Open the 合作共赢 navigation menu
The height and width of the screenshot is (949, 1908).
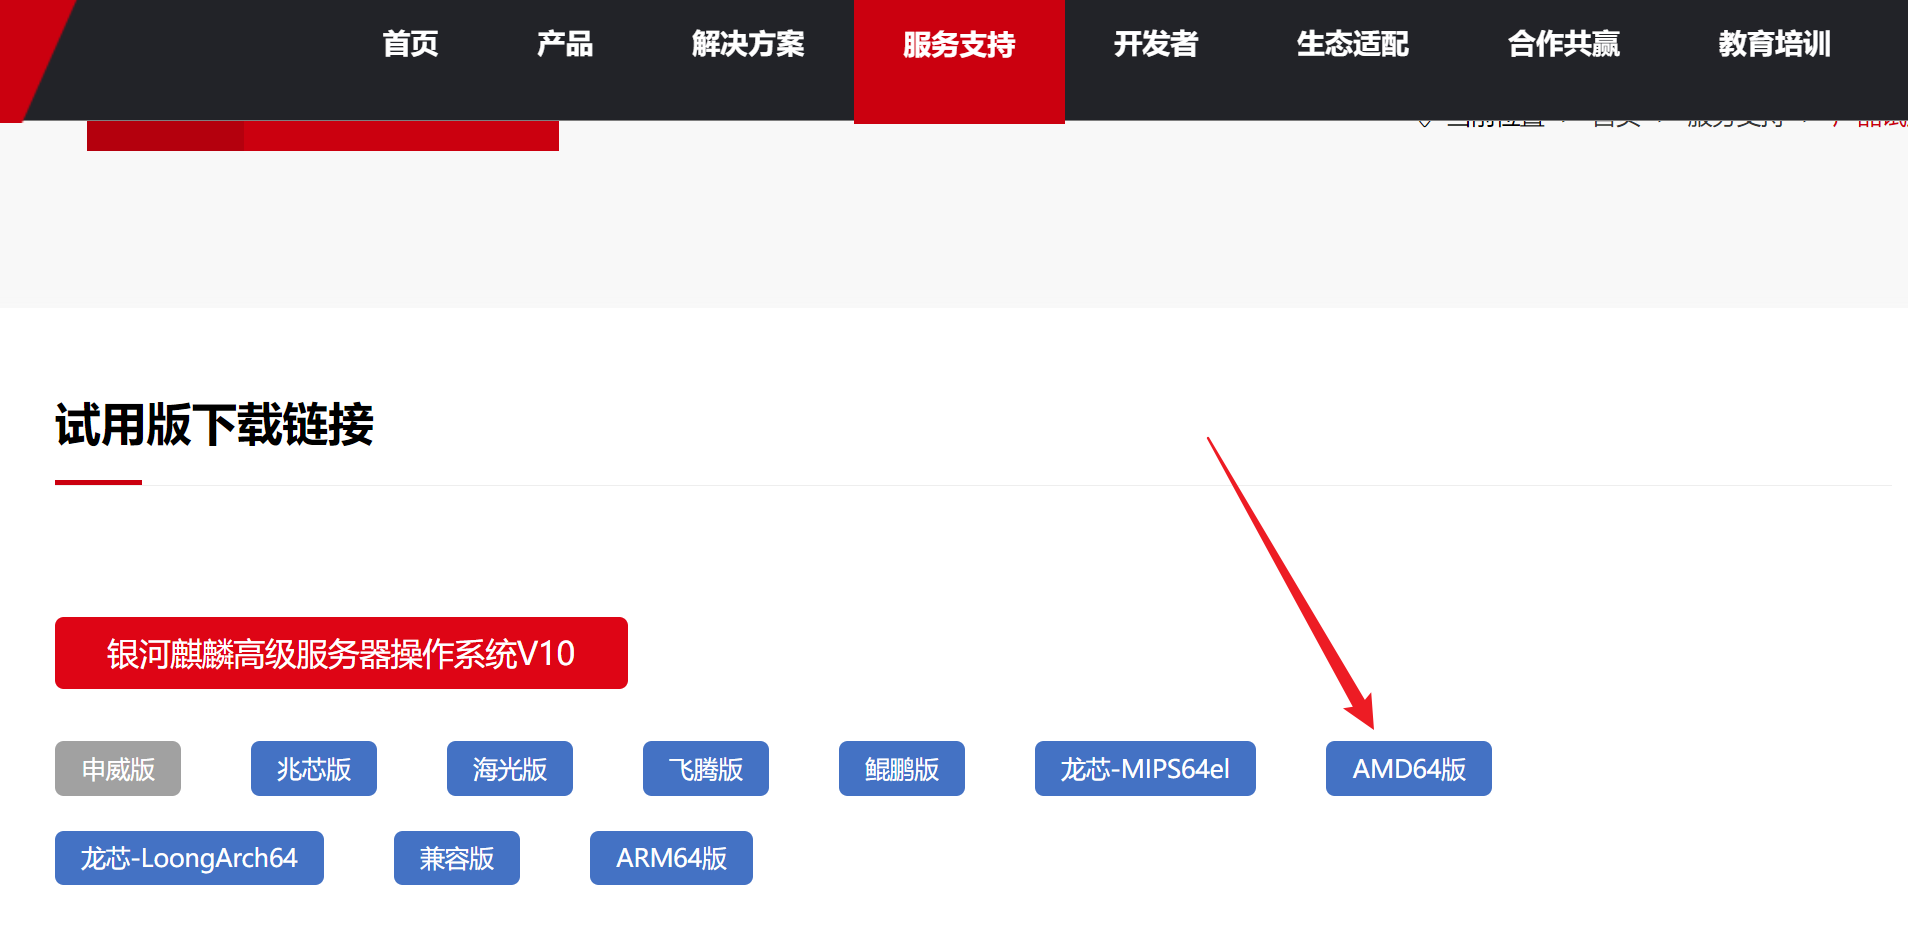click(x=1564, y=44)
